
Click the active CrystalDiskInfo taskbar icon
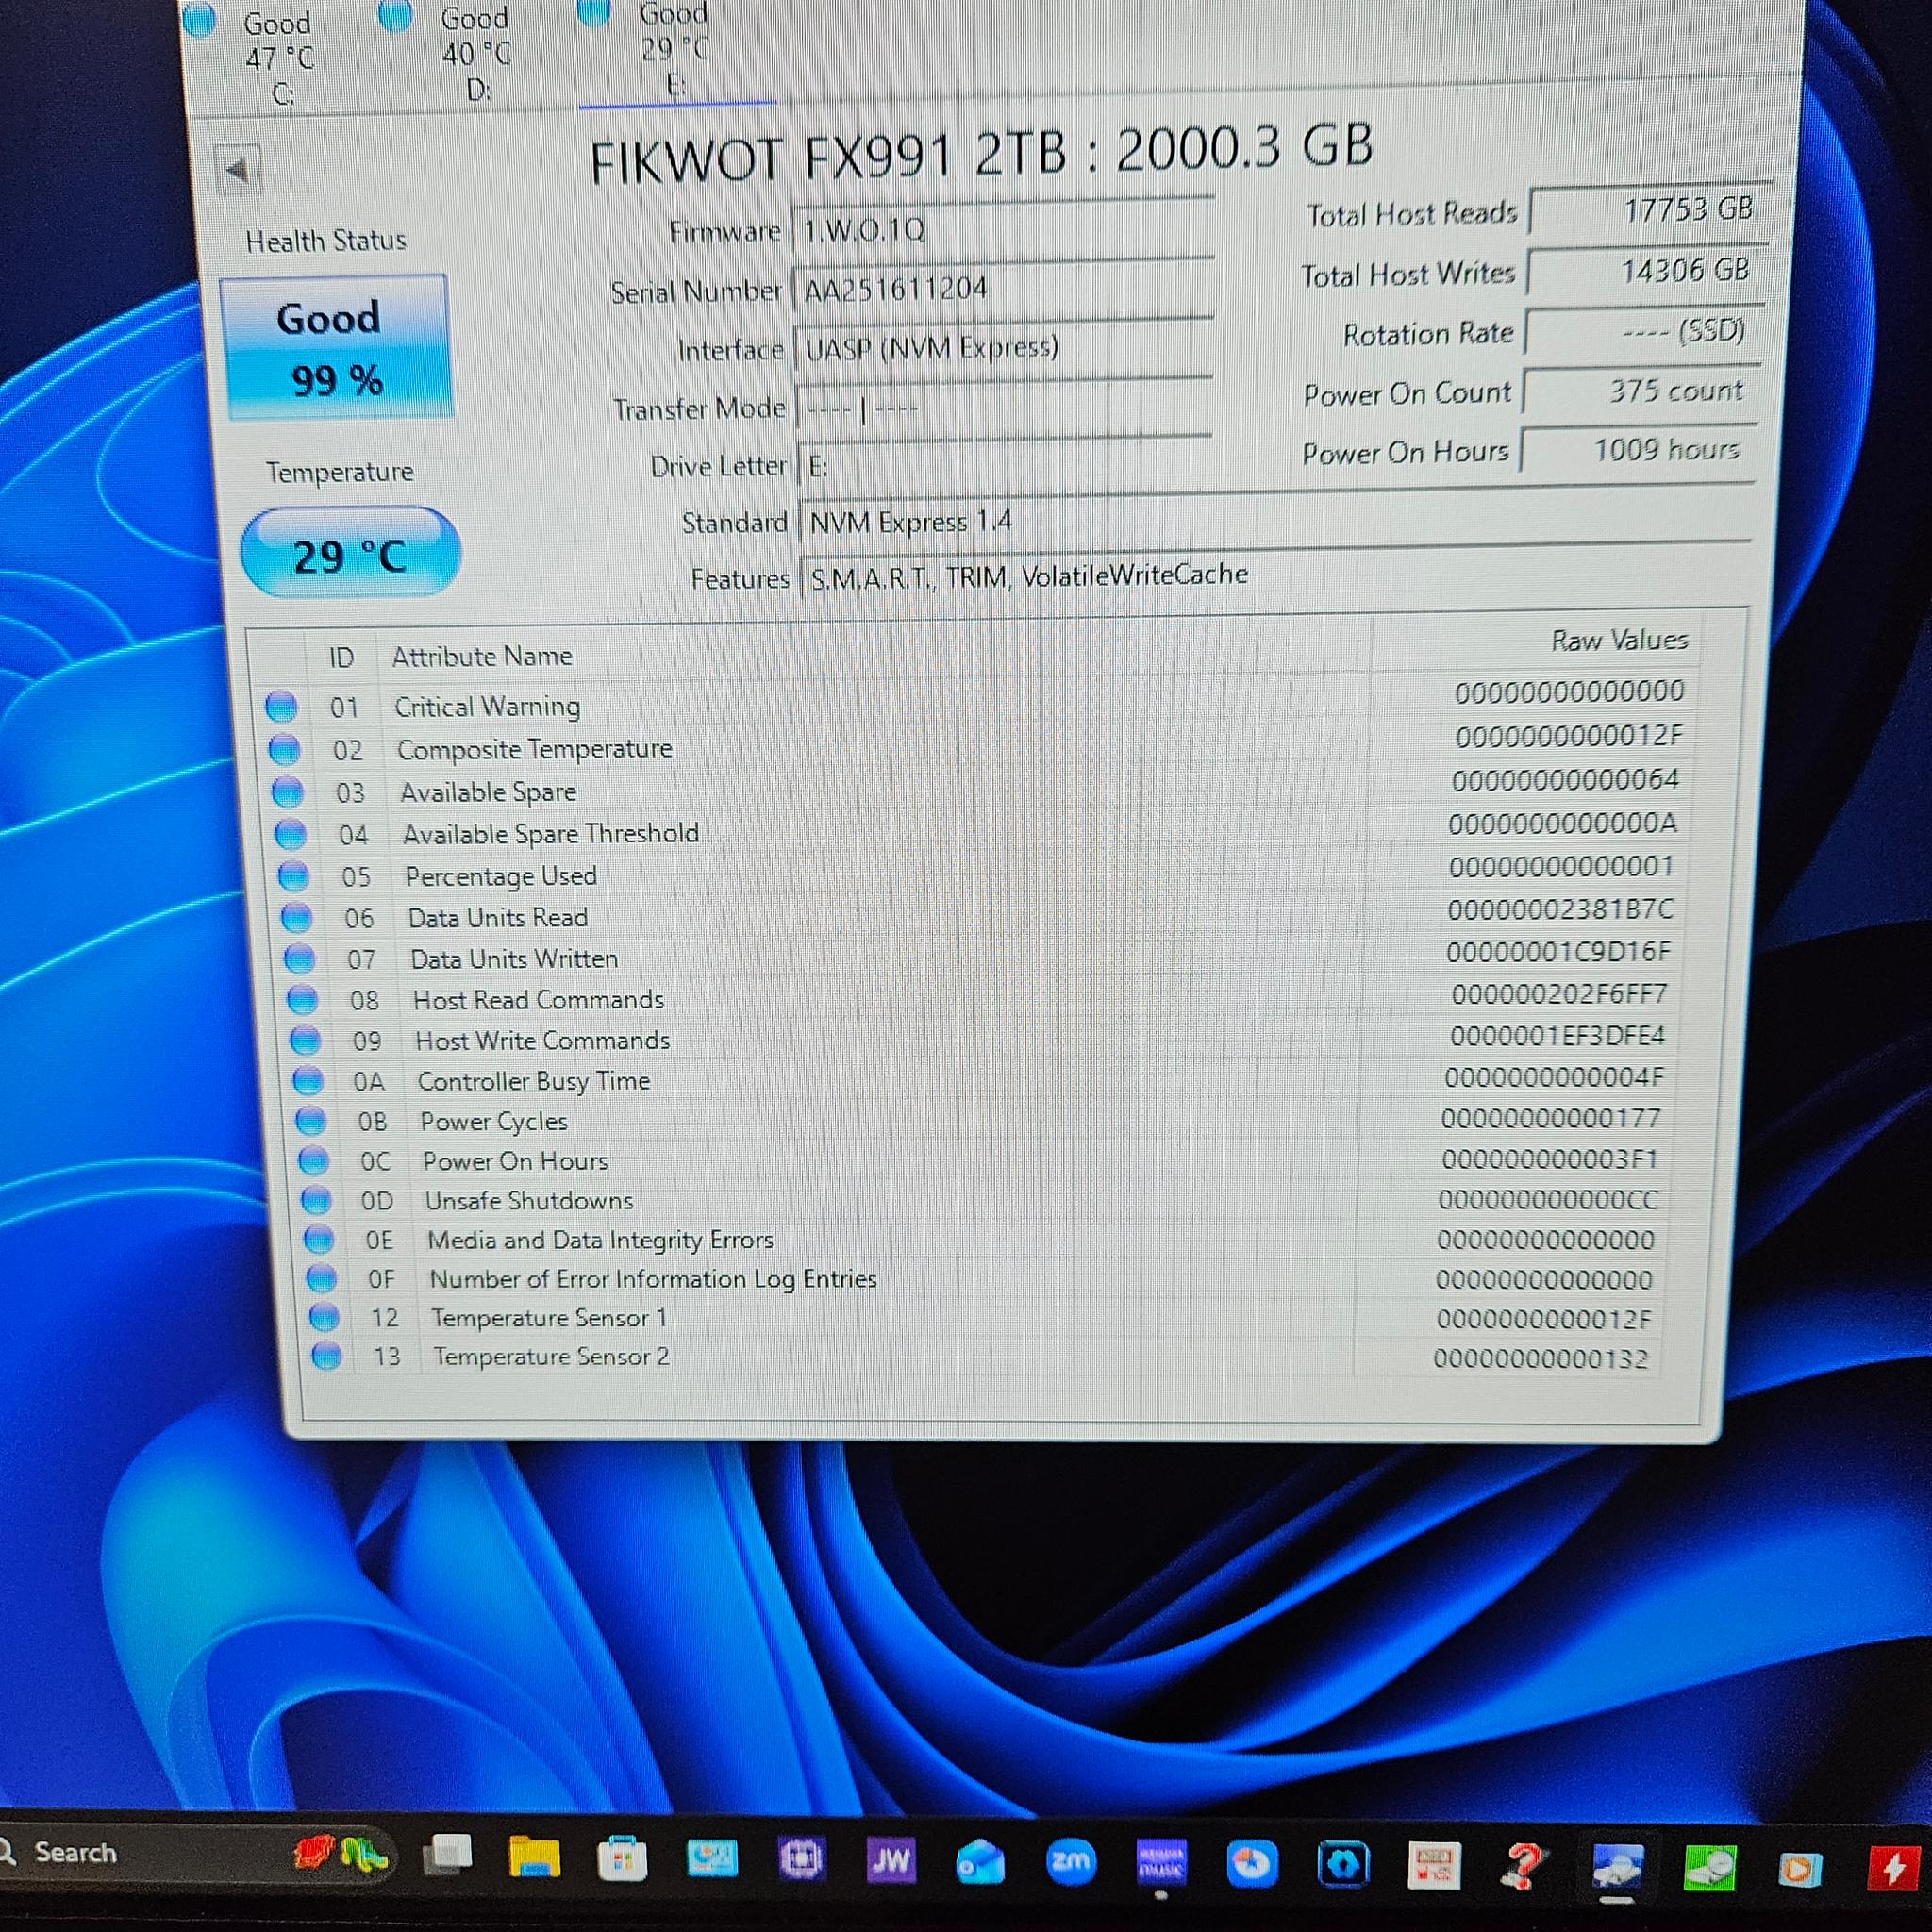tap(1617, 1867)
